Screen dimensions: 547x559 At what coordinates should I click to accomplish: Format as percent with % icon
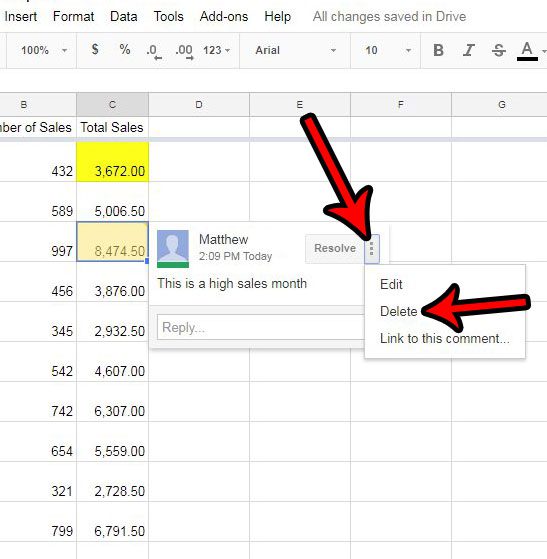pyautogui.click(x=124, y=50)
